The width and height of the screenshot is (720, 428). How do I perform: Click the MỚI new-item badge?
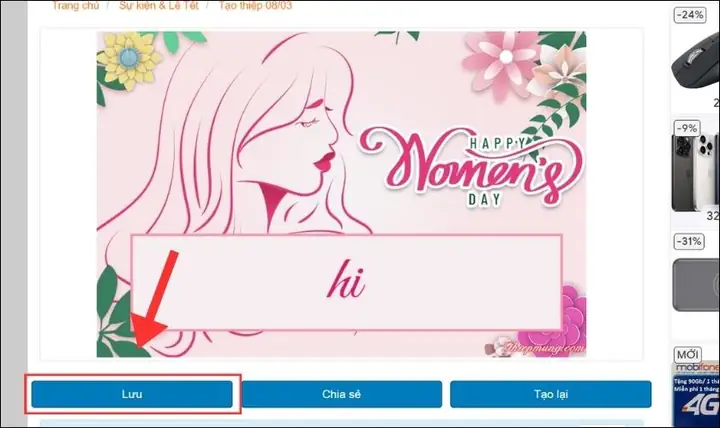(x=687, y=355)
